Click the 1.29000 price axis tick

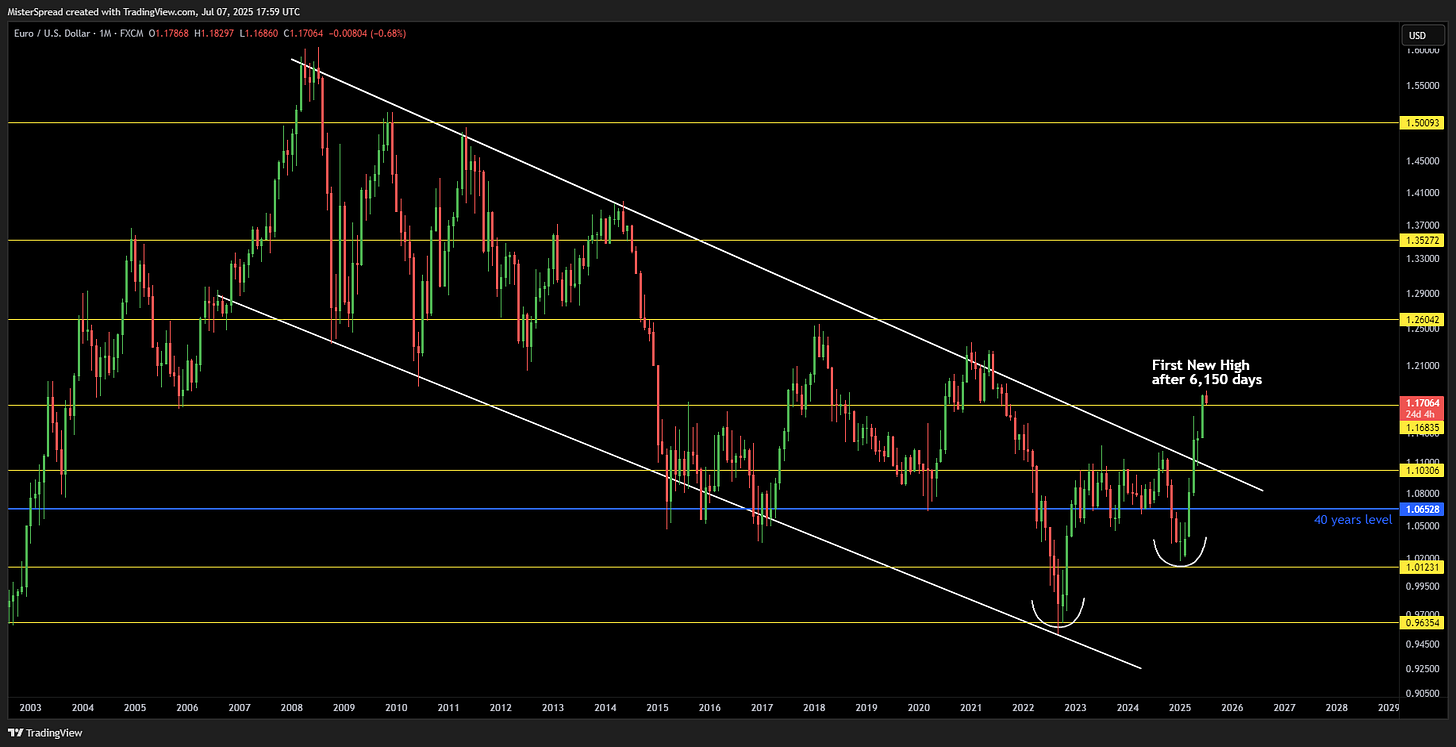pyautogui.click(x=1424, y=293)
